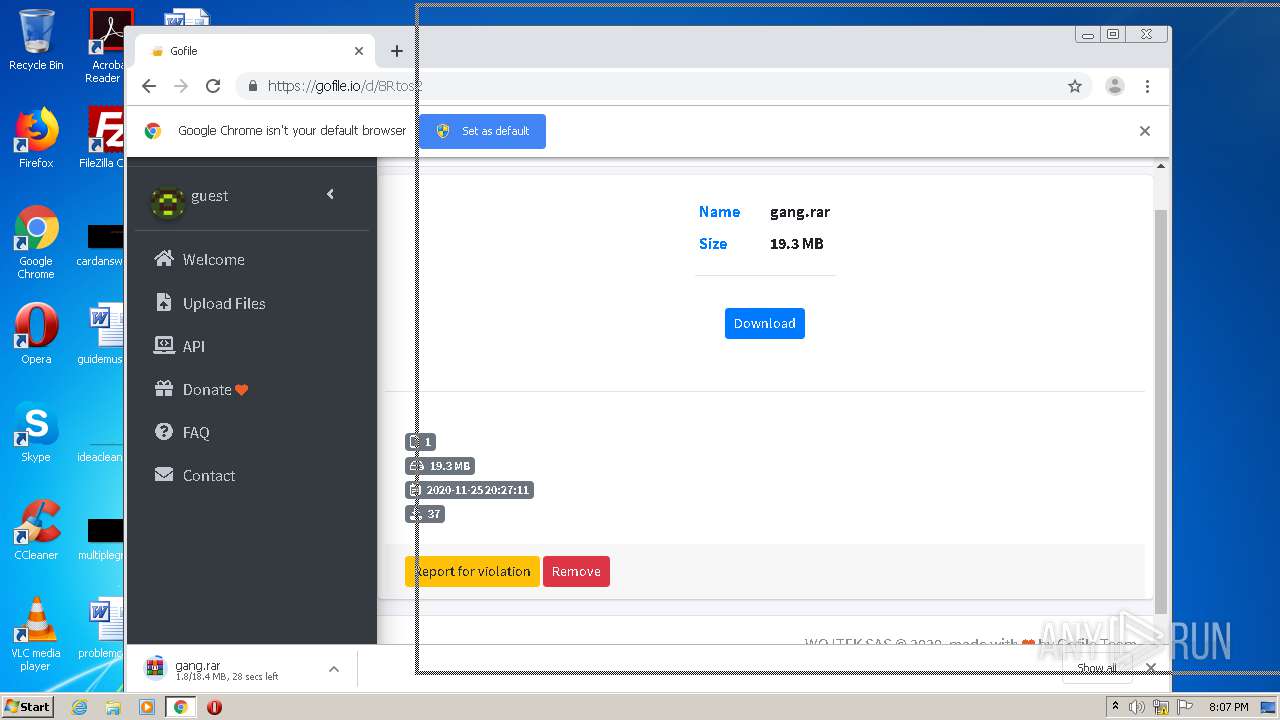The image size is (1280, 720).
Task: Open the Action Center flag icon
Action: coord(1185,707)
